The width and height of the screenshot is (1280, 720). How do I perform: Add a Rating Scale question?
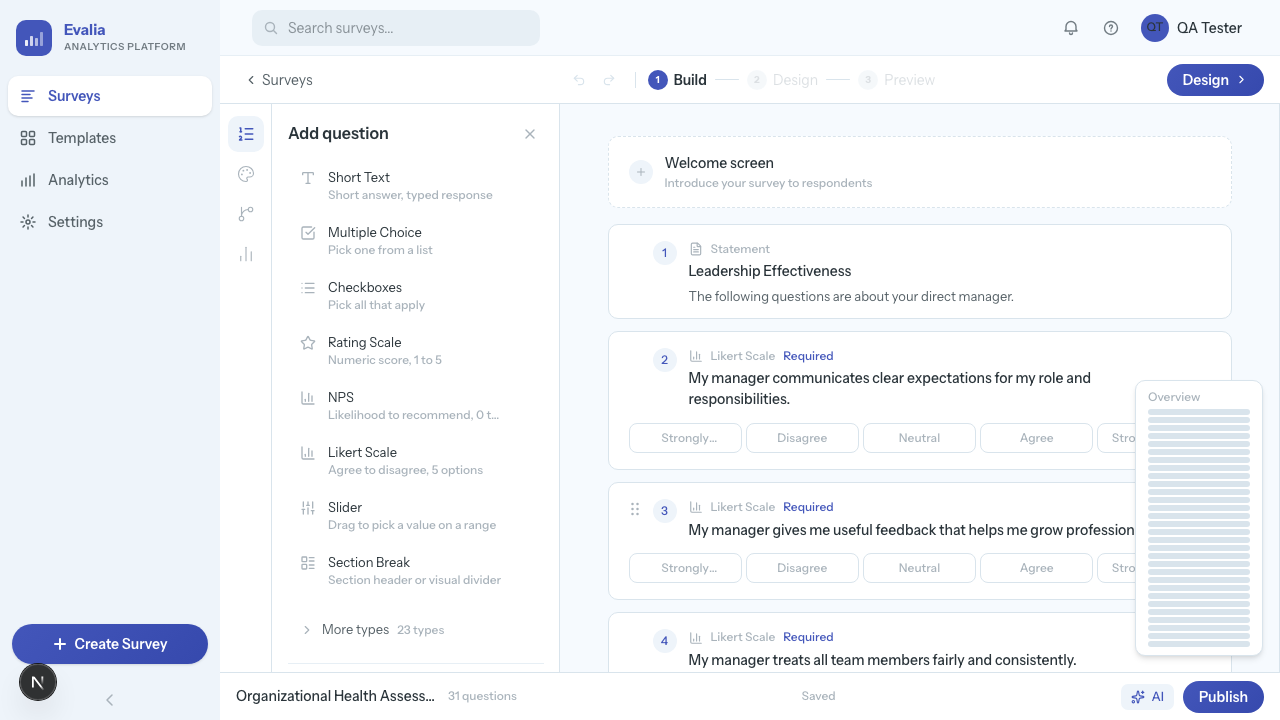click(416, 350)
